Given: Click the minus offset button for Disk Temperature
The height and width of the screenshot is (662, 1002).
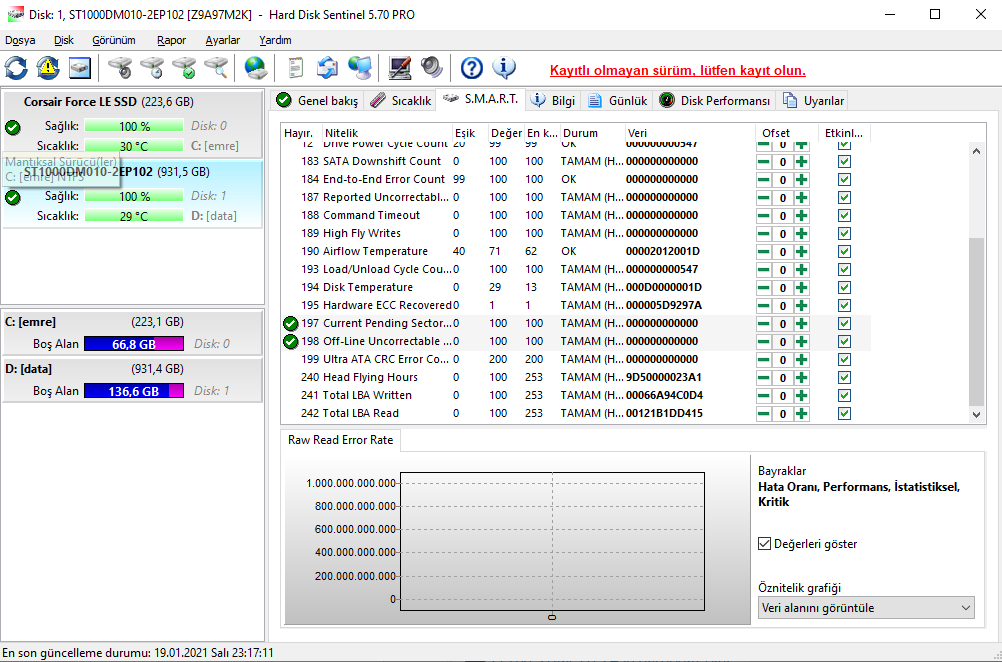Looking at the screenshot, I should pyautogui.click(x=764, y=288).
